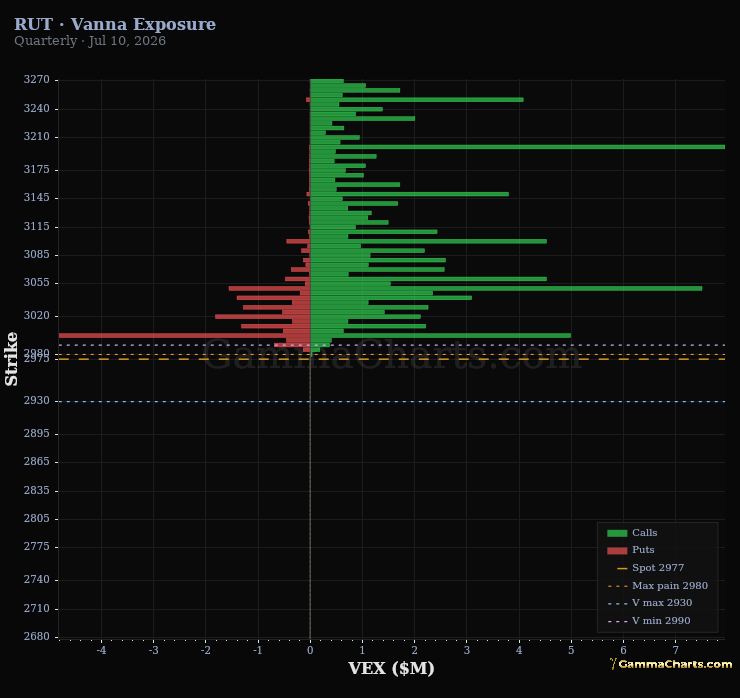The height and width of the screenshot is (698, 740).
Task: Click the longest red put bar near strike 3000
Action: click(184, 336)
